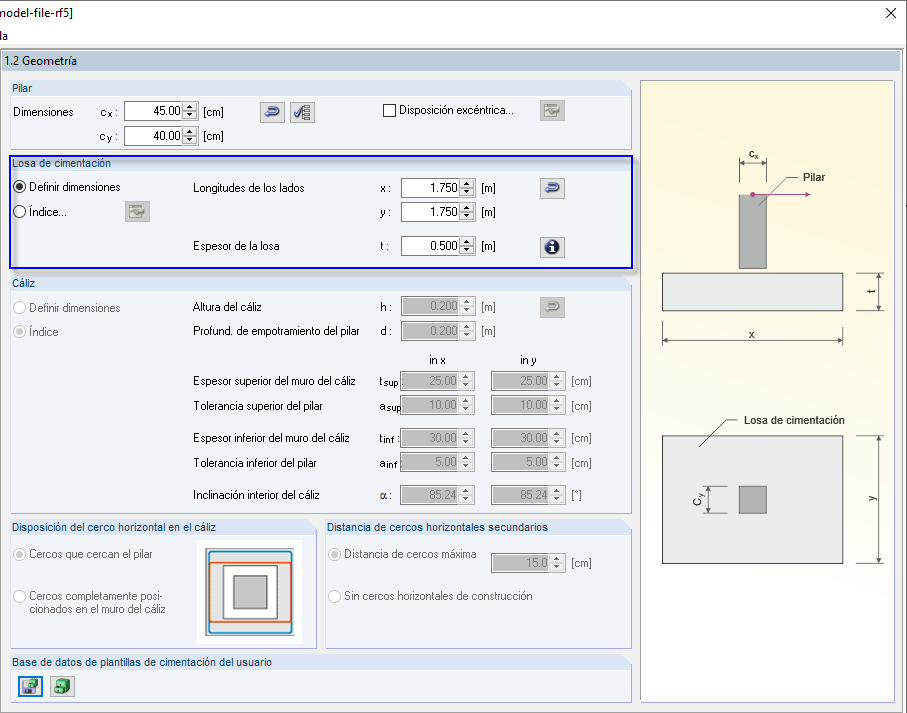Show info for slab thickness t
This screenshot has height=713, width=907.
click(x=552, y=247)
